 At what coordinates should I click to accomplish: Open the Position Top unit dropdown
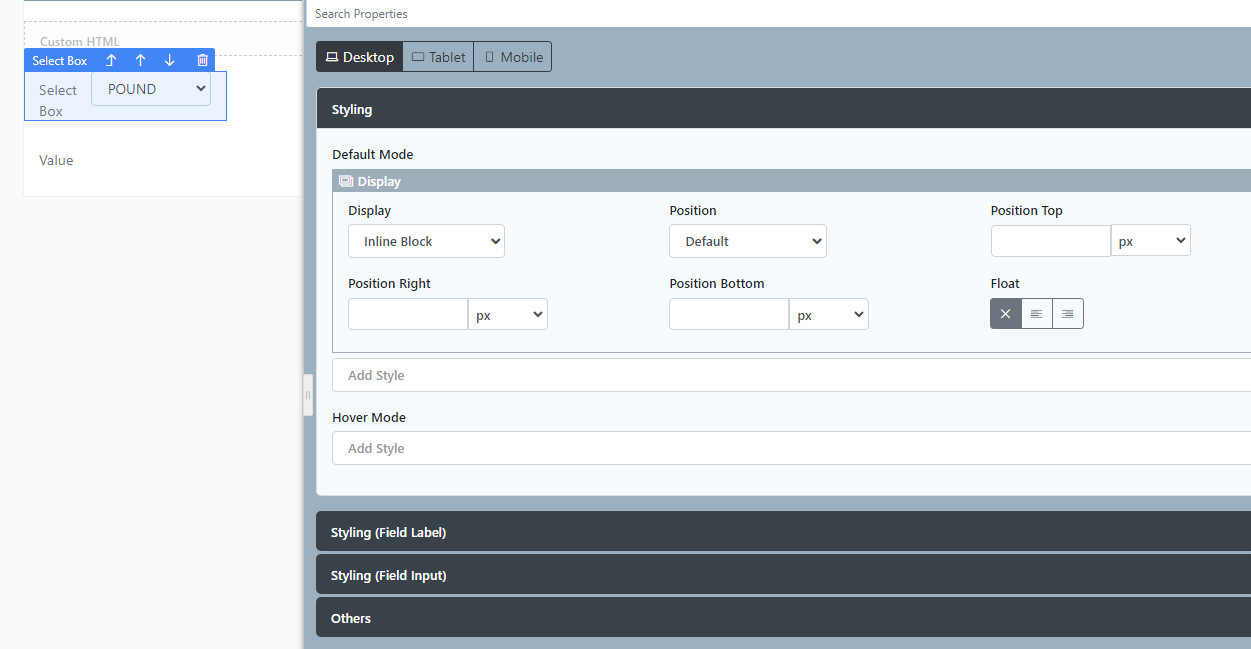coord(1151,241)
